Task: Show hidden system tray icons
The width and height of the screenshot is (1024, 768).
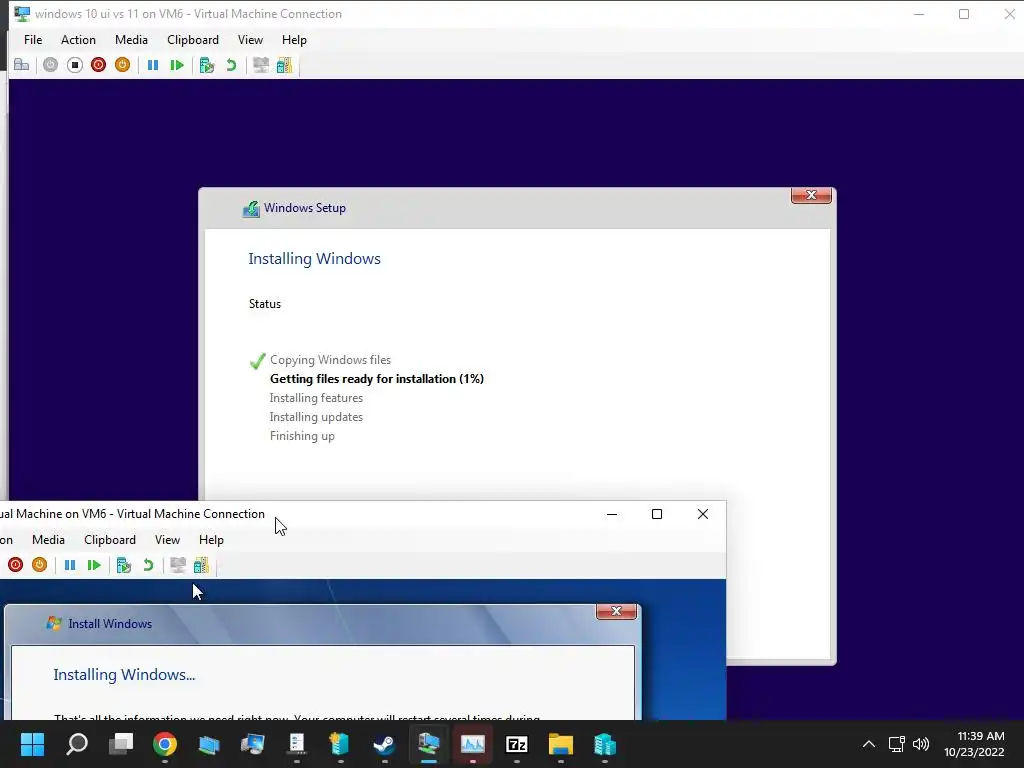Action: coord(869,744)
